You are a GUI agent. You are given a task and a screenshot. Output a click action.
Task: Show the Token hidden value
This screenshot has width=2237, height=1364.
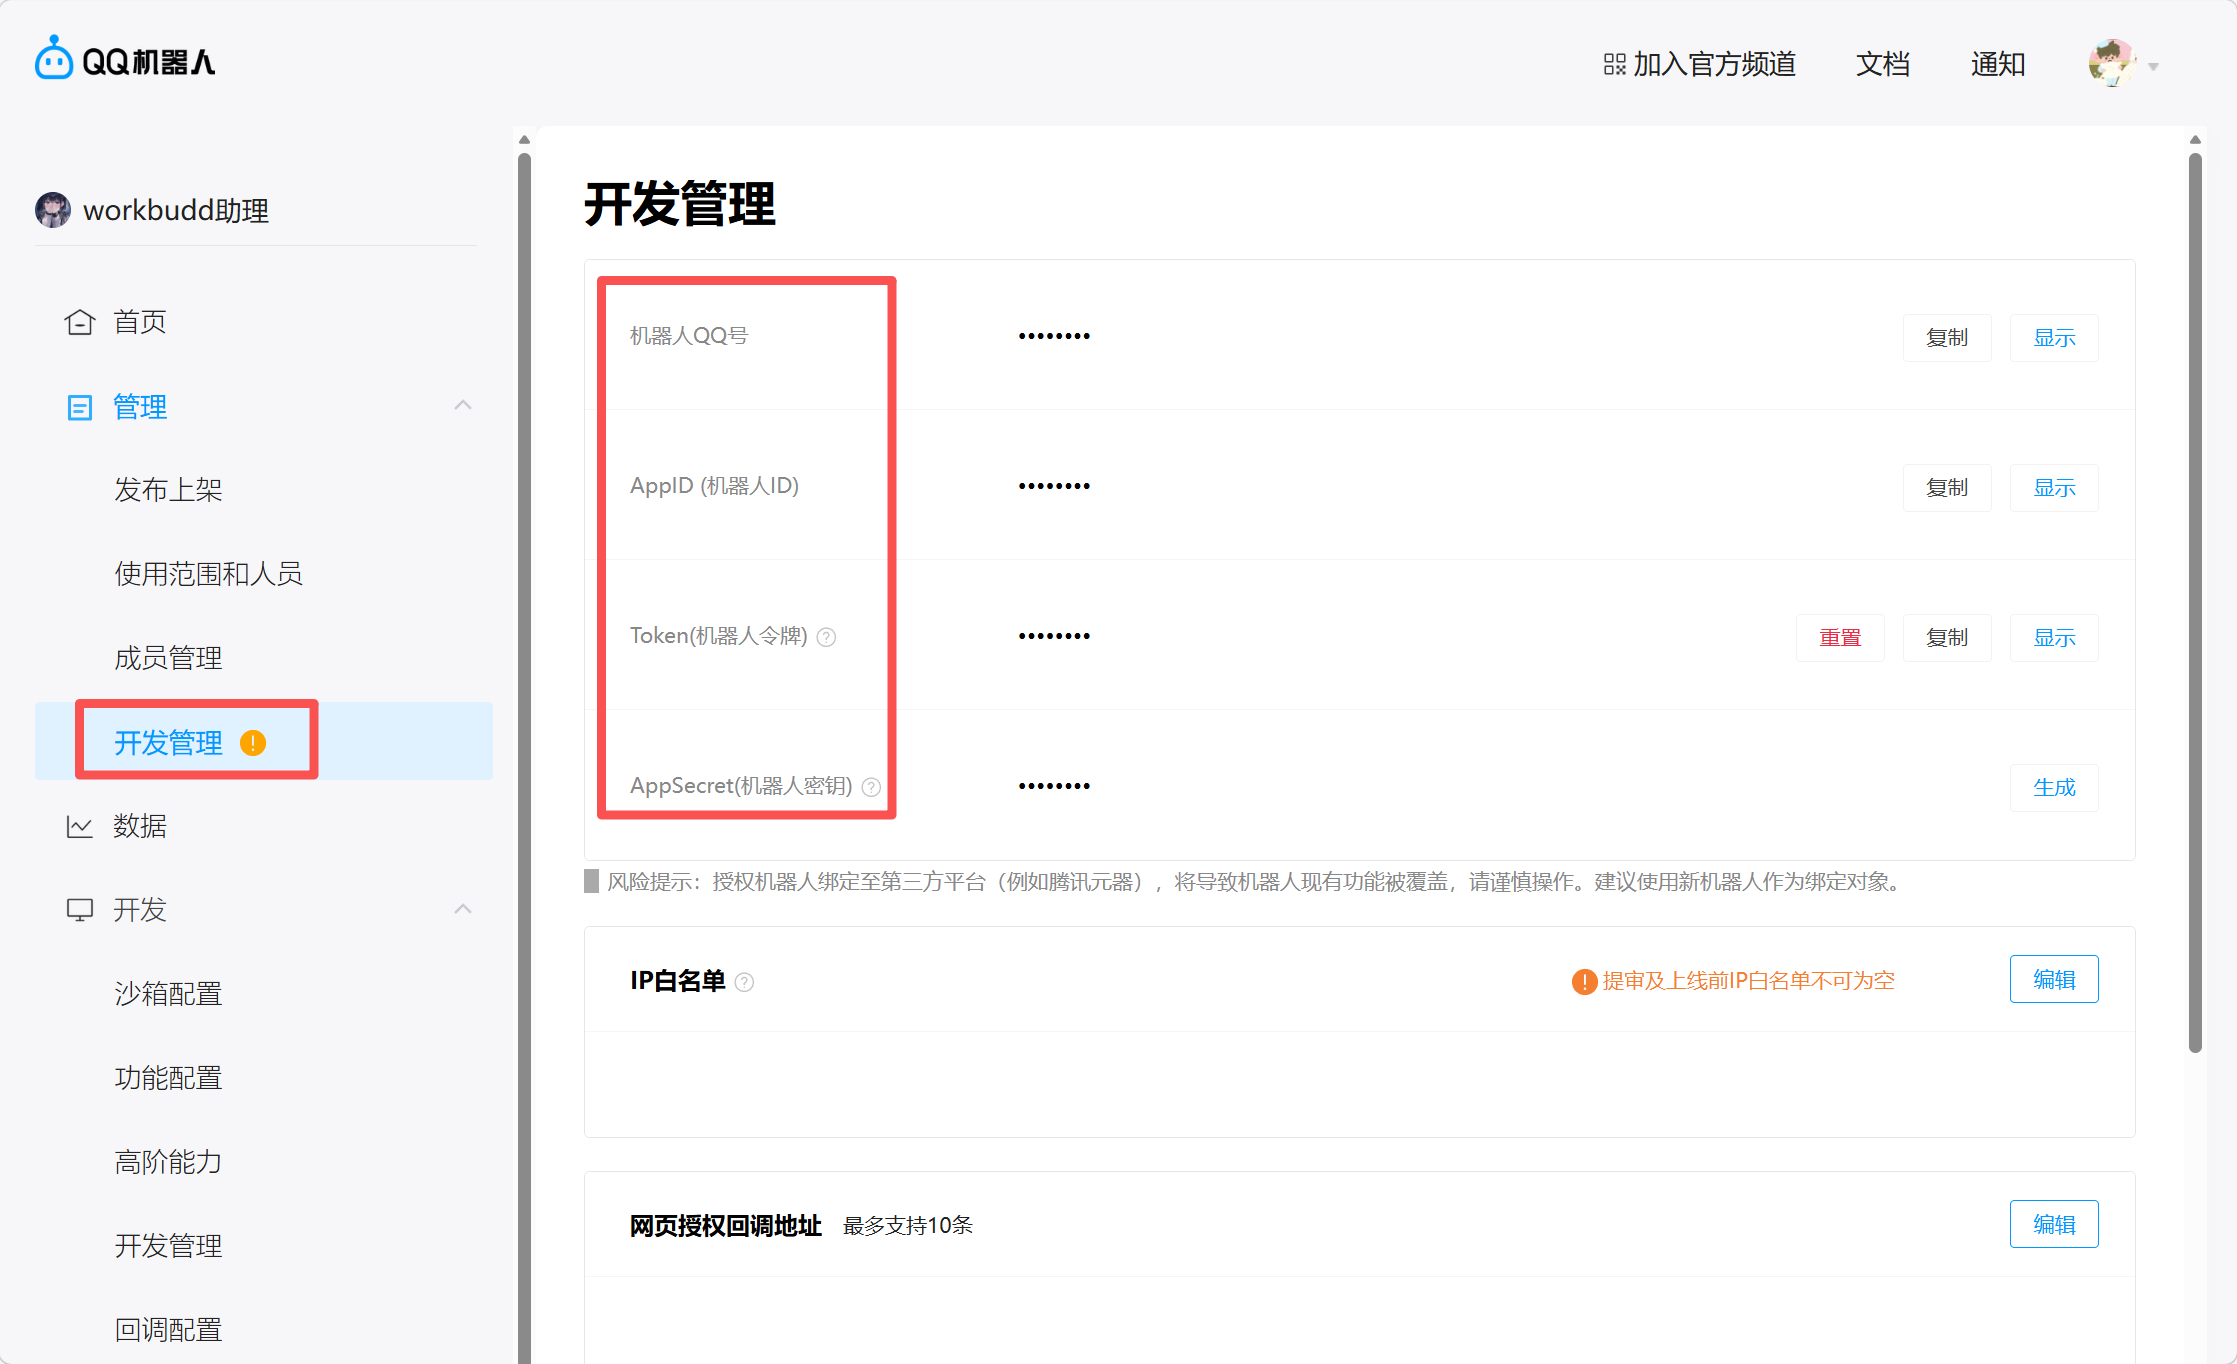[x=2053, y=638]
